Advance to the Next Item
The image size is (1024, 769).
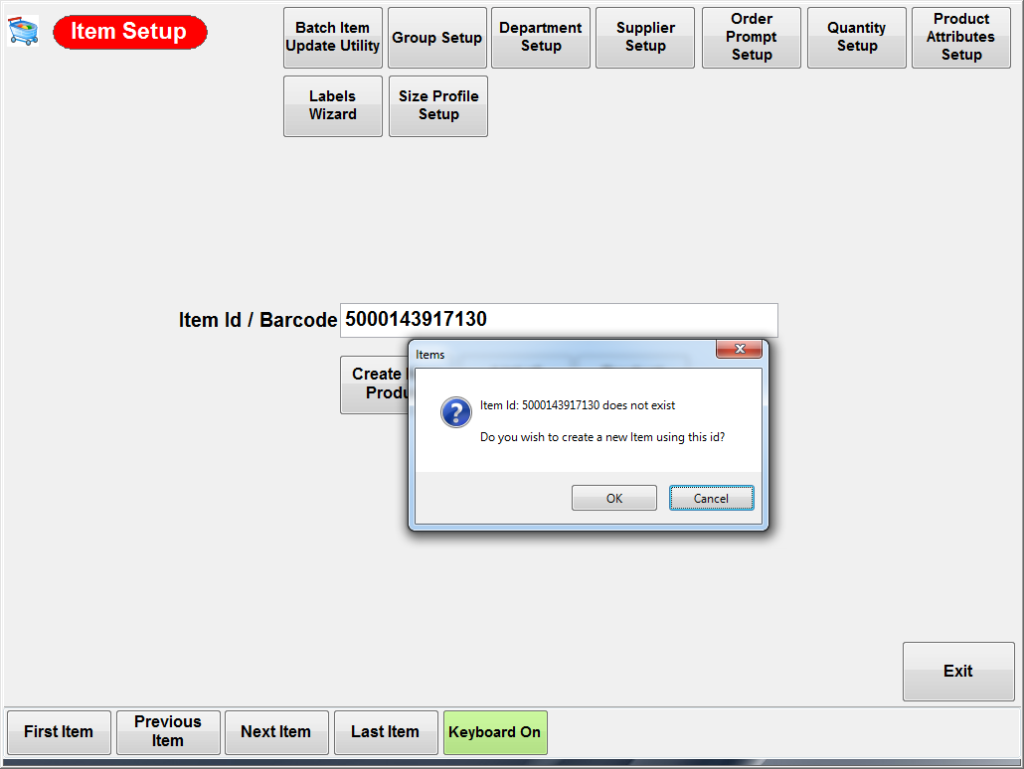(276, 732)
